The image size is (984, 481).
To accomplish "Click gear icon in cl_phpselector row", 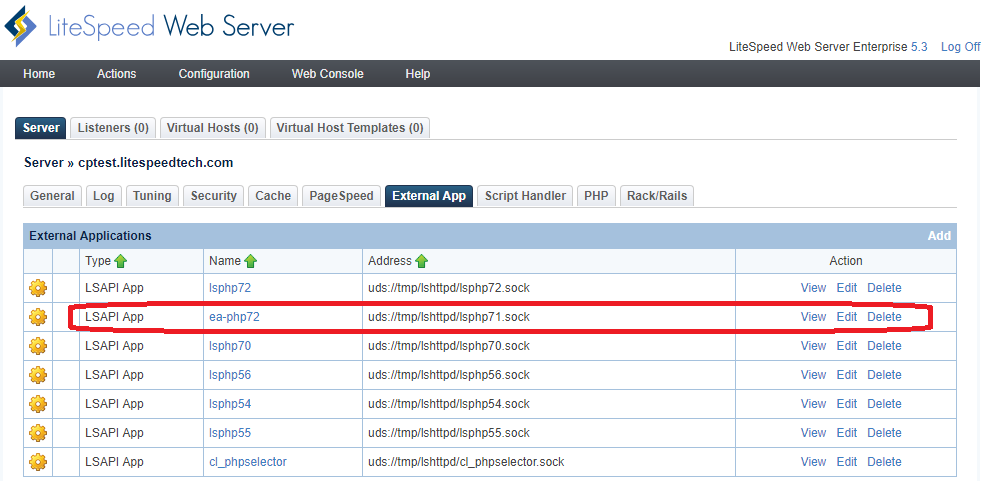I will (x=38, y=462).
